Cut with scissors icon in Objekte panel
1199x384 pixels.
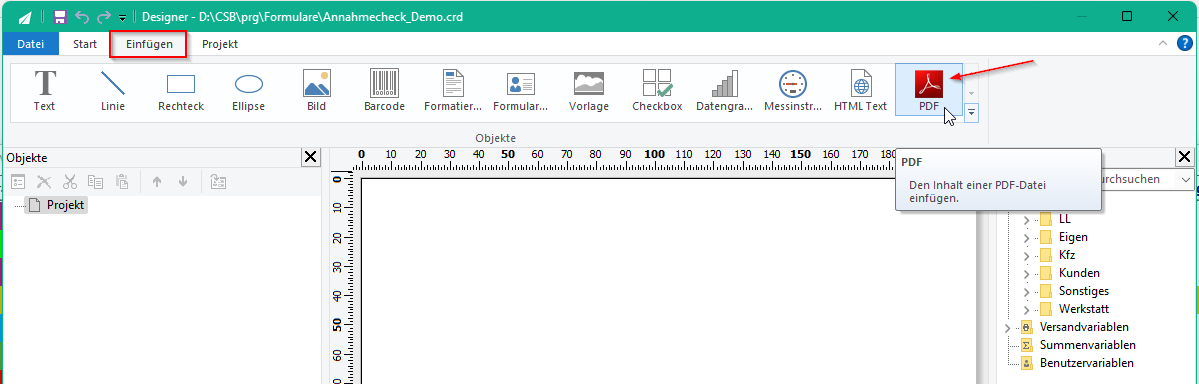click(x=70, y=182)
